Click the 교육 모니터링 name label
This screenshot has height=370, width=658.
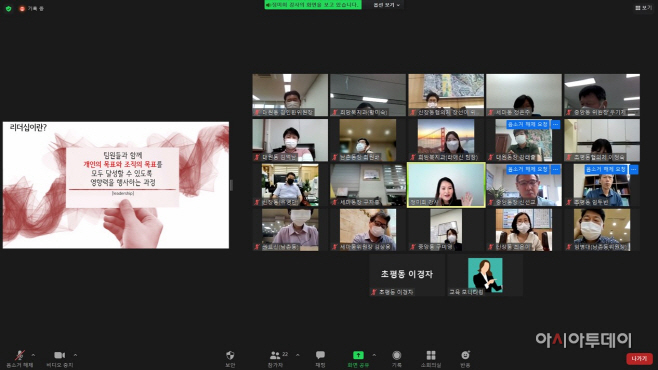click(466, 292)
